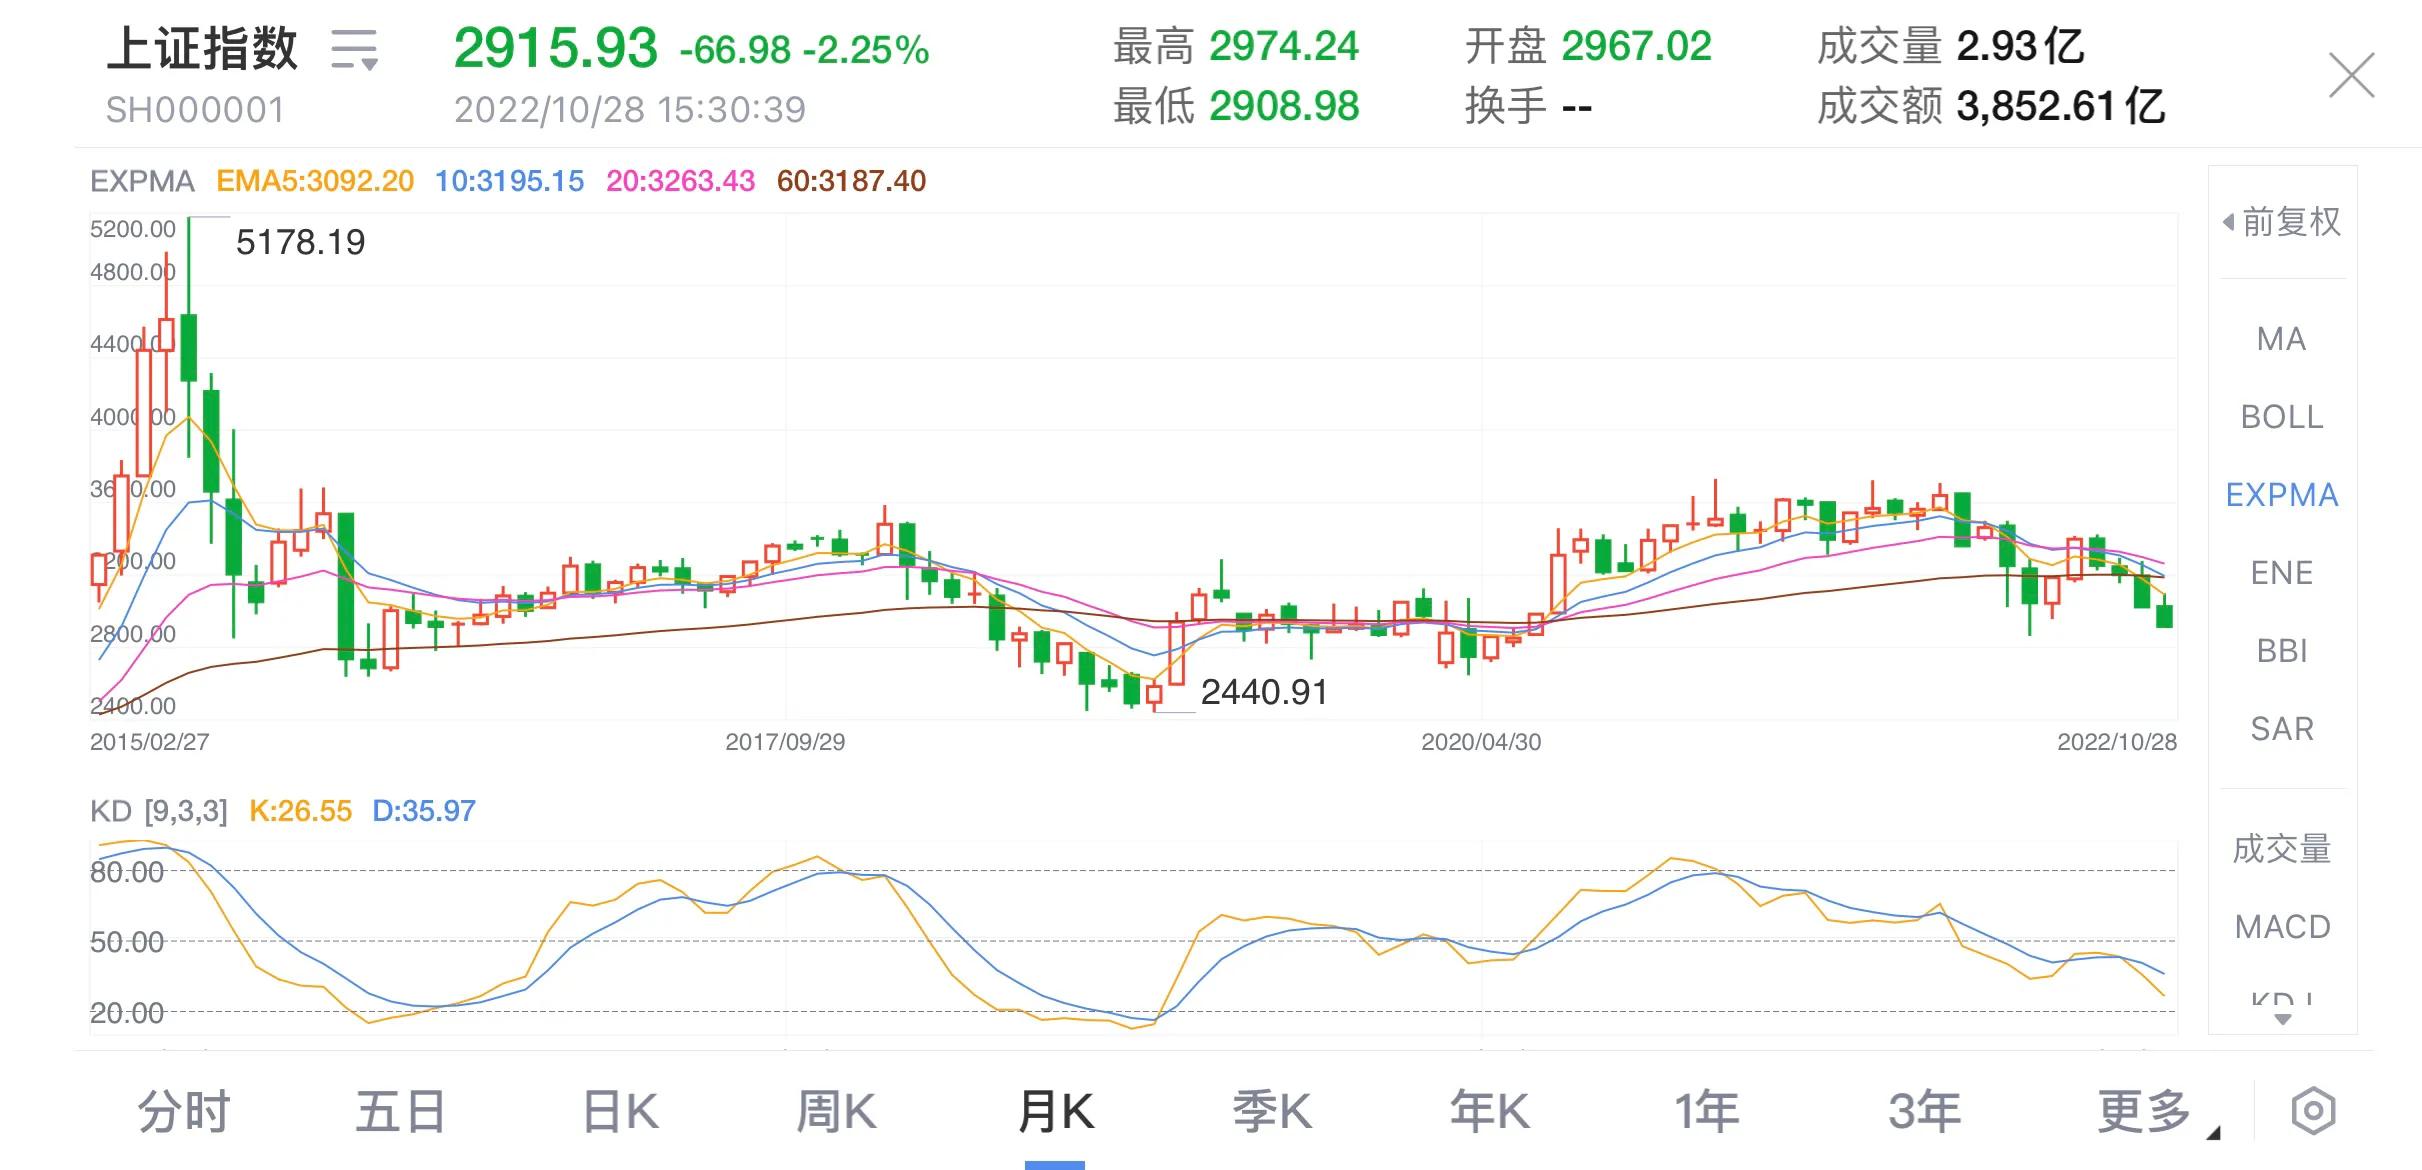Enable the SAR indicator
Screen dimensions: 2422x1170
pyautogui.click(x=2282, y=729)
